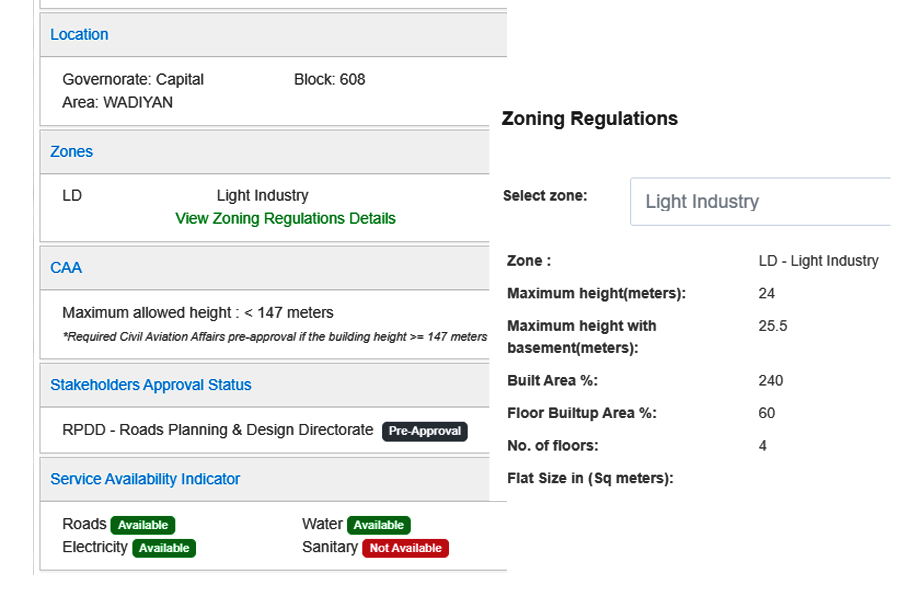Click the Zoning Regulations heading
900x600 pixels.
coord(589,119)
